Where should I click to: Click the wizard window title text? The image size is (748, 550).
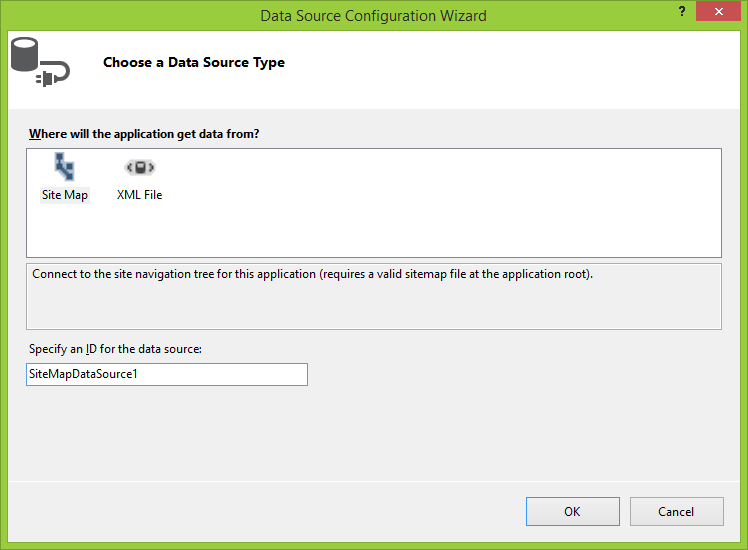coord(373,16)
